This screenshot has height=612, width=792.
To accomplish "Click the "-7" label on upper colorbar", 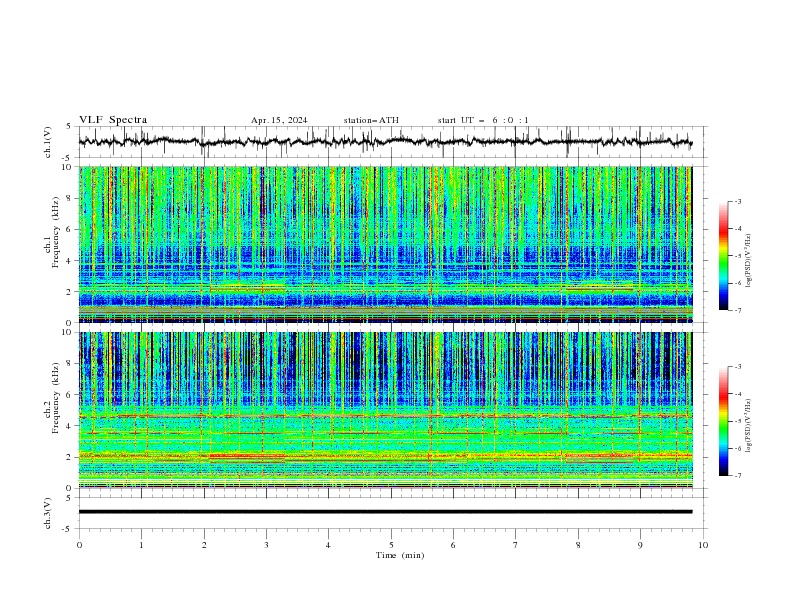I will click(737, 310).
